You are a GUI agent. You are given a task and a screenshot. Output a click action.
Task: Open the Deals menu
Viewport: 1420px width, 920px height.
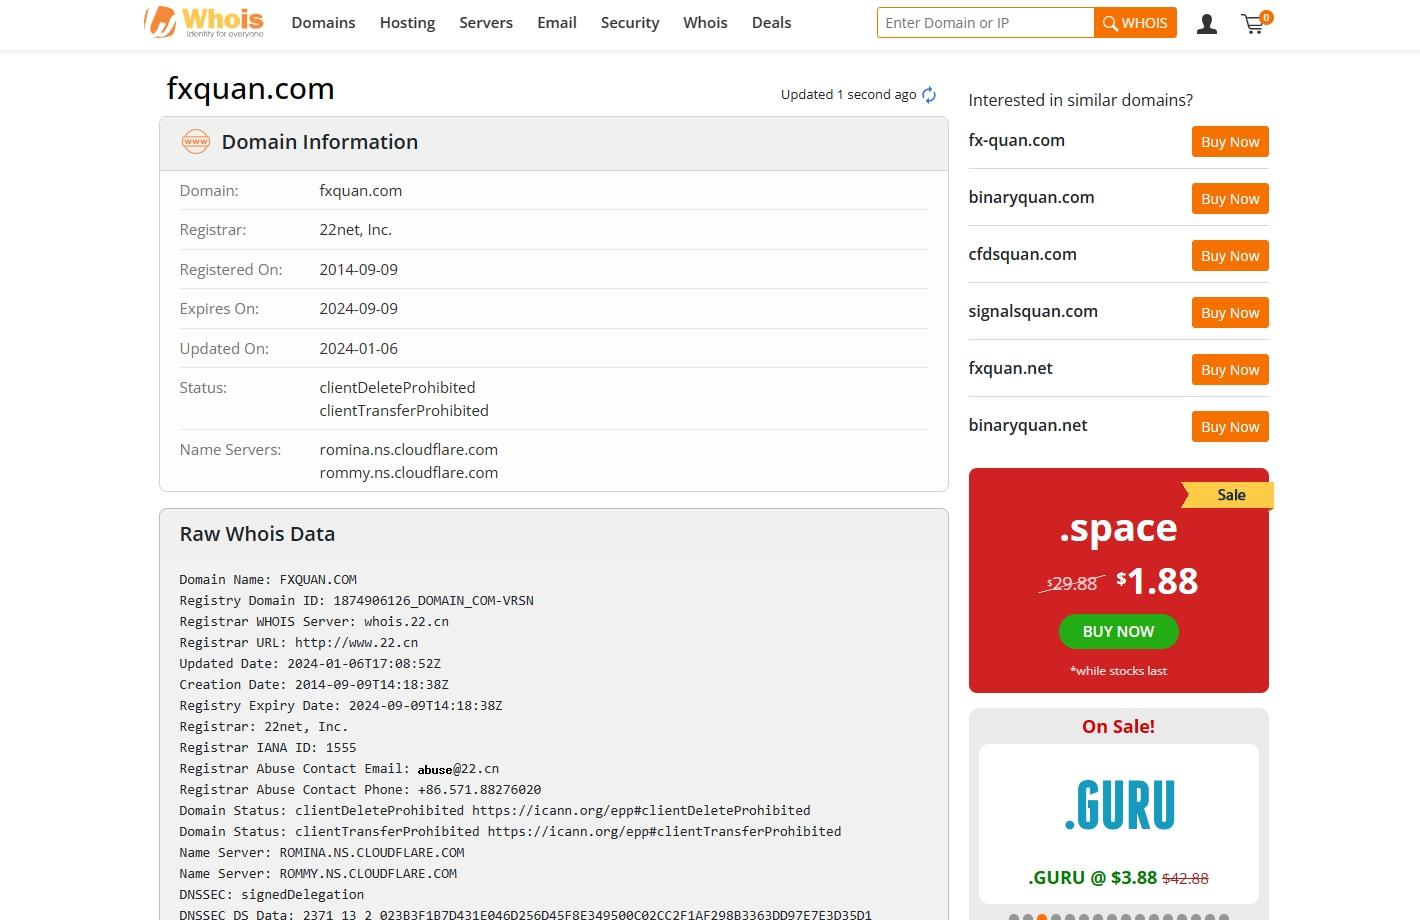click(x=771, y=23)
